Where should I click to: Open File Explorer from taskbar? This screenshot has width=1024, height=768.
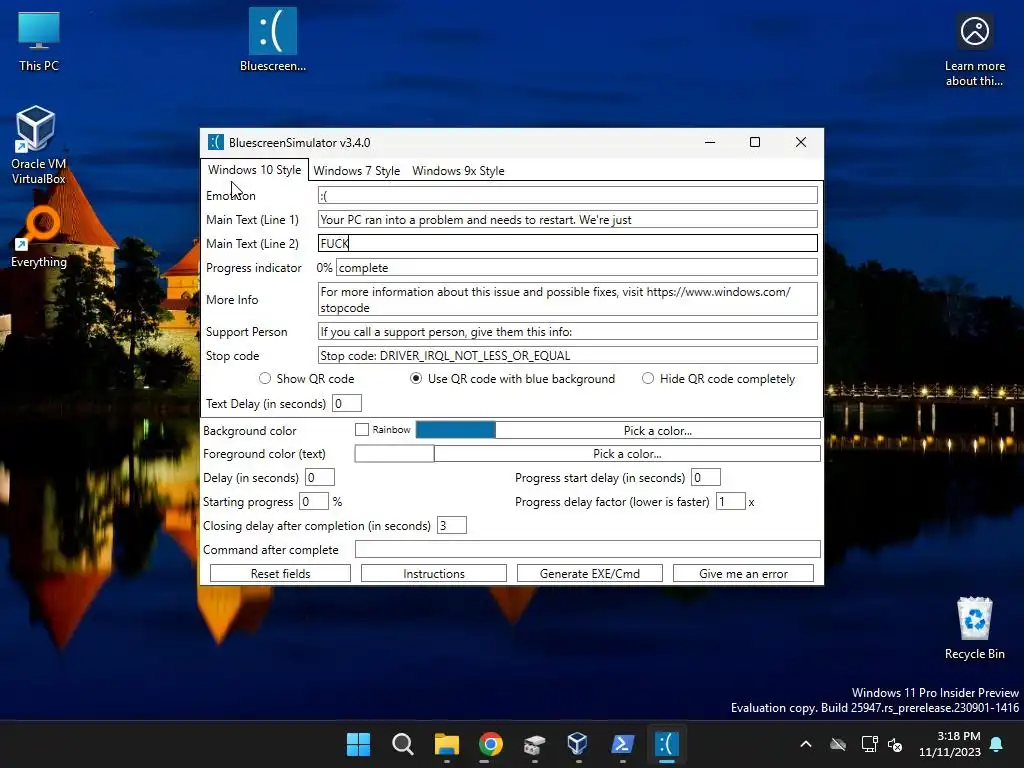click(x=447, y=744)
